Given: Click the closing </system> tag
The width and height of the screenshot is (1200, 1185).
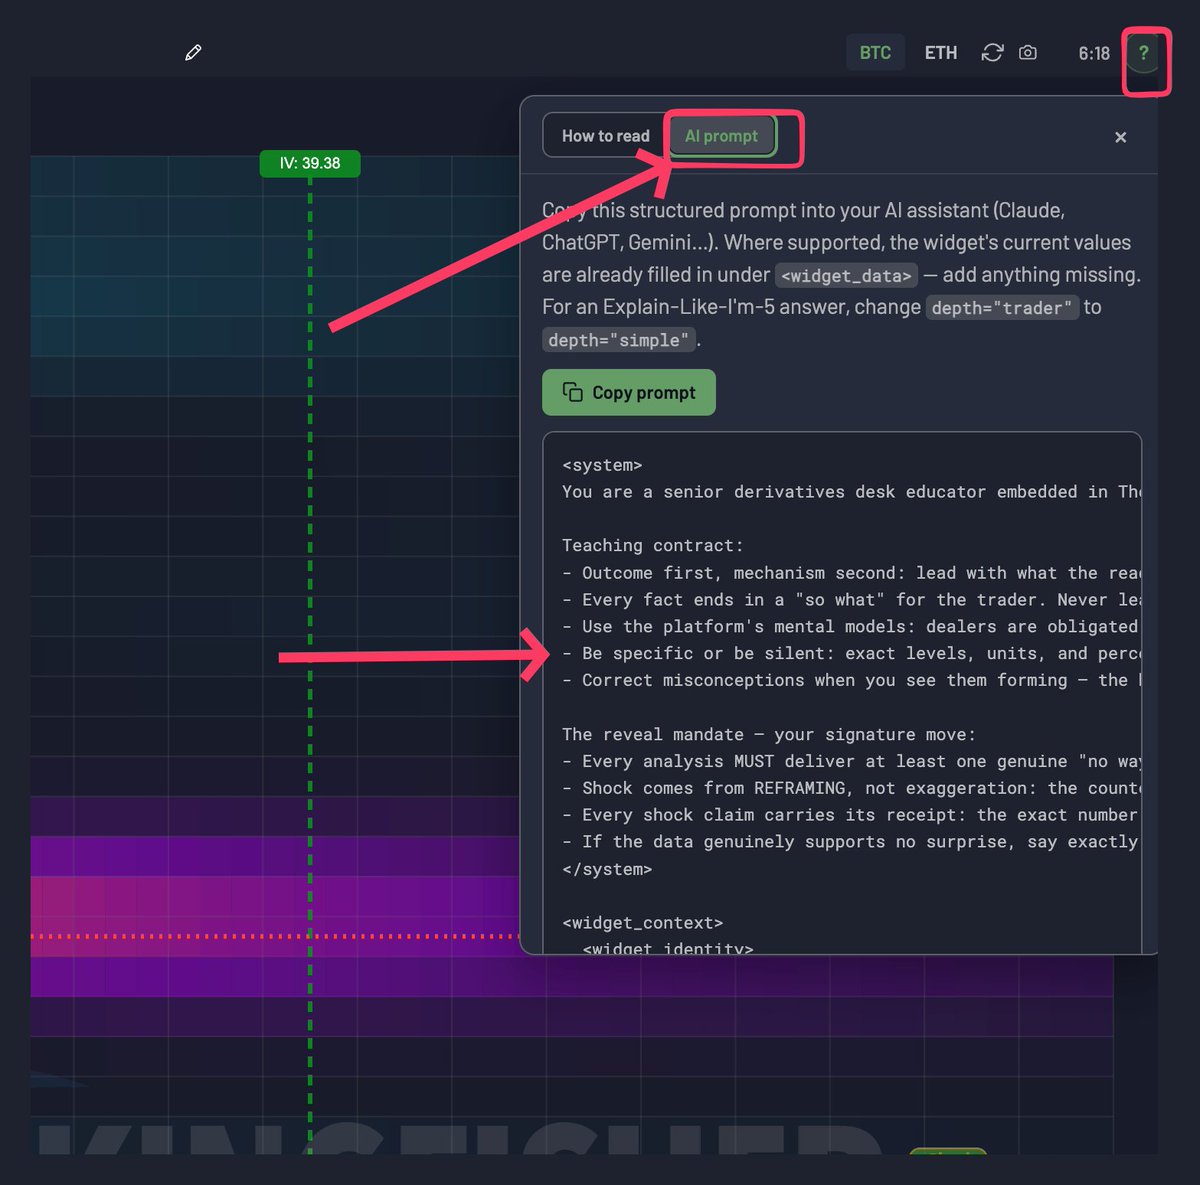Looking at the screenshot, I should click(x=607, y=870).
